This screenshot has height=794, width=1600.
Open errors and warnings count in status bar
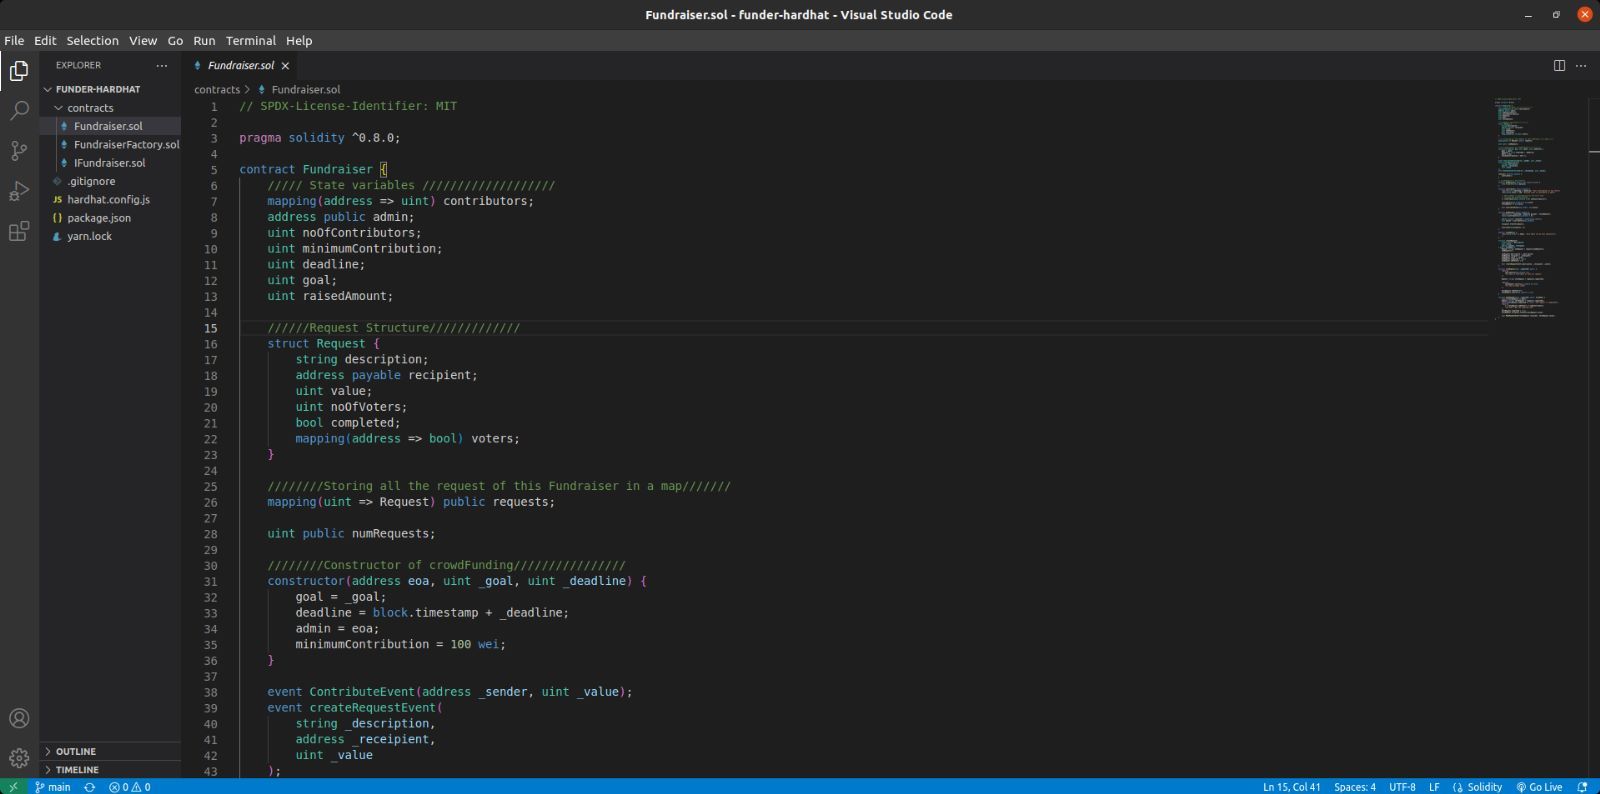(x=130, y=787)
